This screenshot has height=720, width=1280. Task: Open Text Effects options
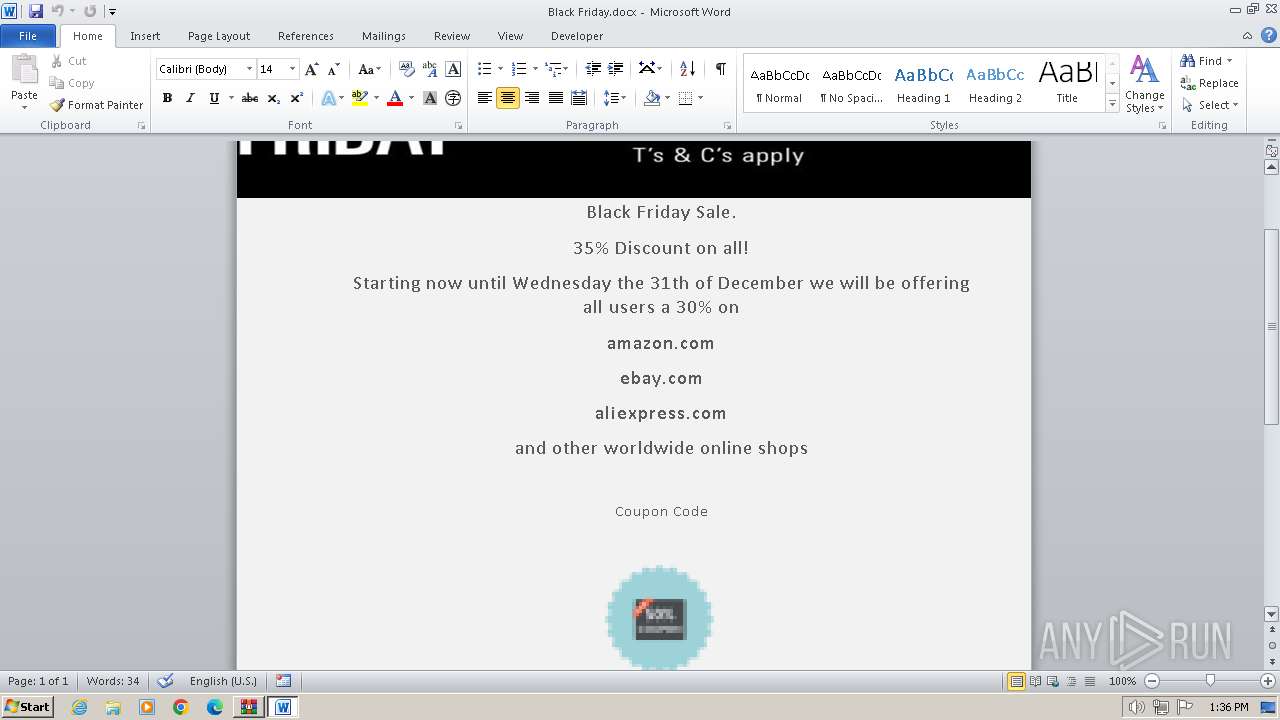[x=329, y=98]
